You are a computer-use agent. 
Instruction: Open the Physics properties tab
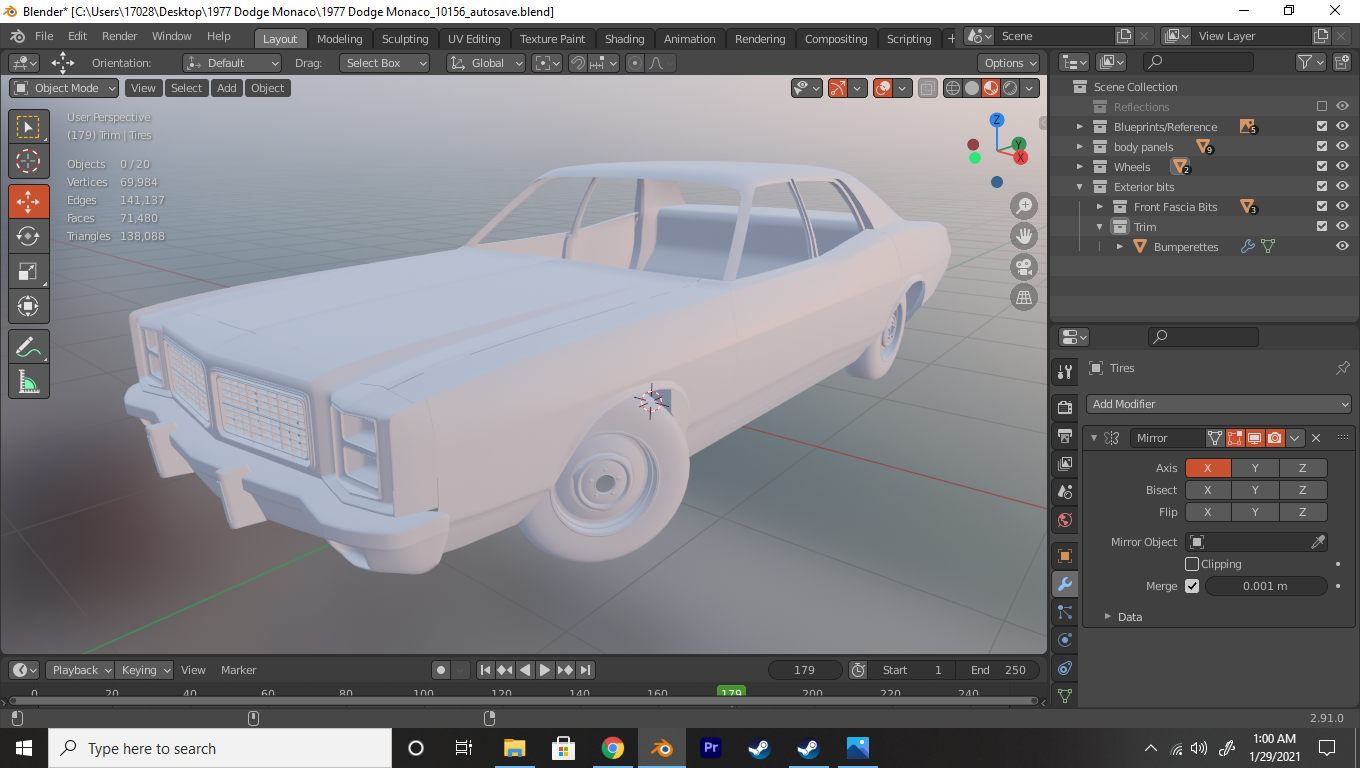click(x=1064, y=640)
